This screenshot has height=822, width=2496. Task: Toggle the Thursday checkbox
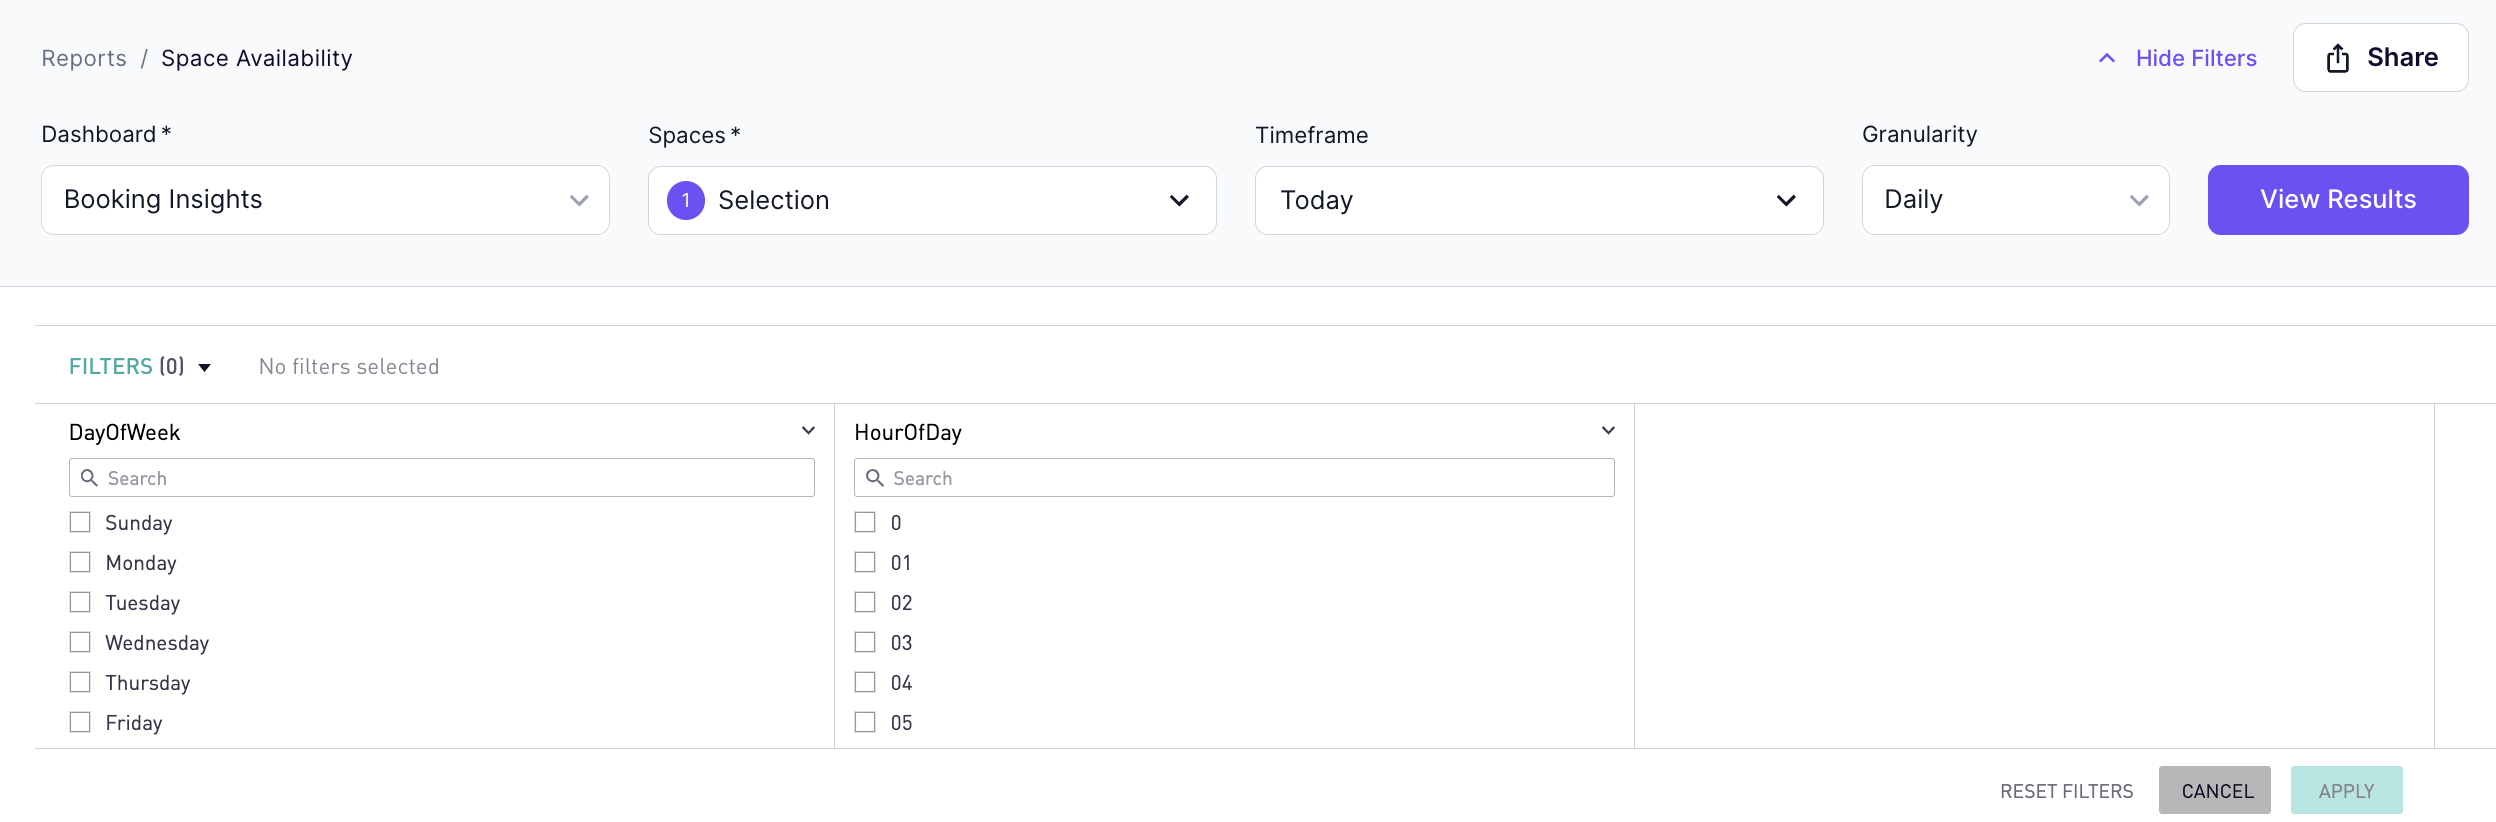click(80, 682)
